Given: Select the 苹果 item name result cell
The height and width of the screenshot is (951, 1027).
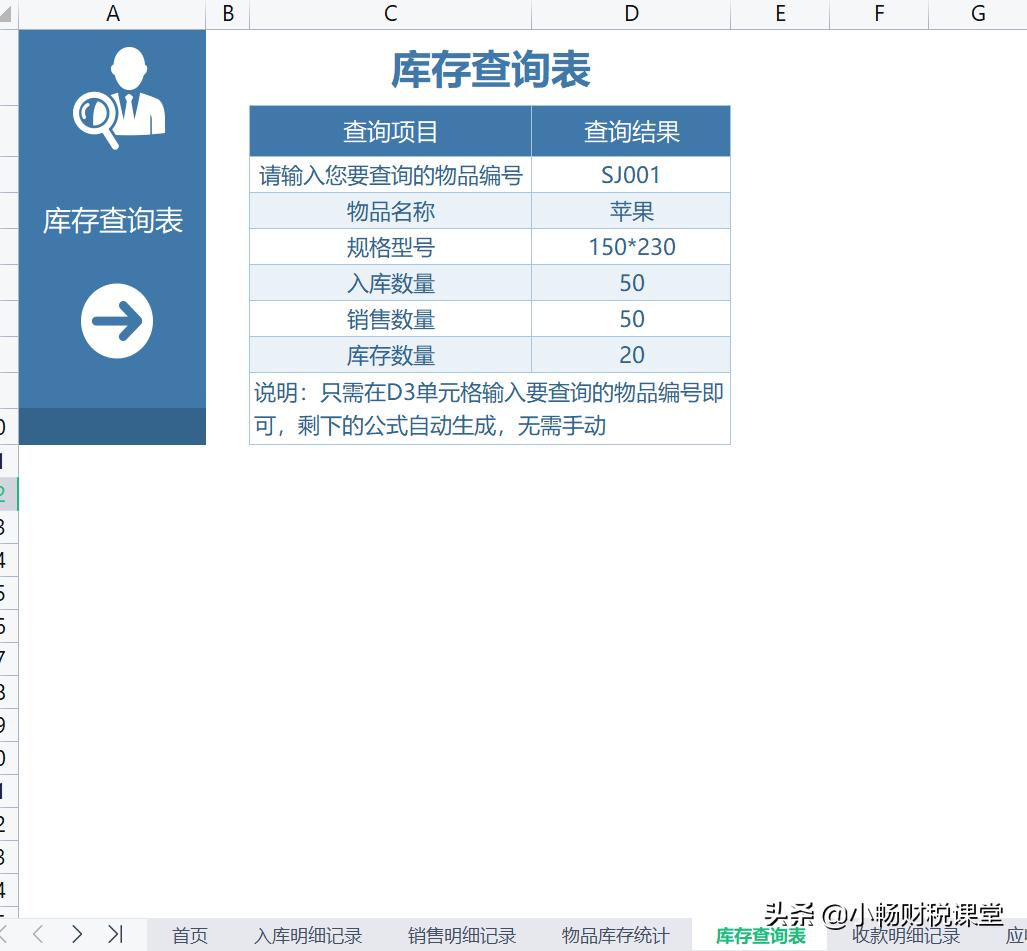Looking at the screenshot, I should point(631,210).
